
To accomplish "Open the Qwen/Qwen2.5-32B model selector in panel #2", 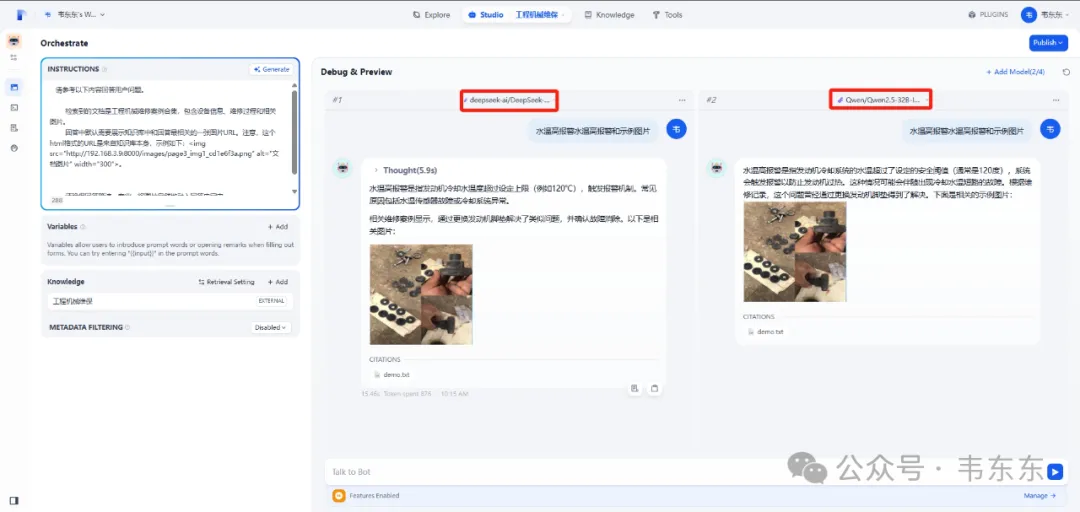I will tap(881, 100).
